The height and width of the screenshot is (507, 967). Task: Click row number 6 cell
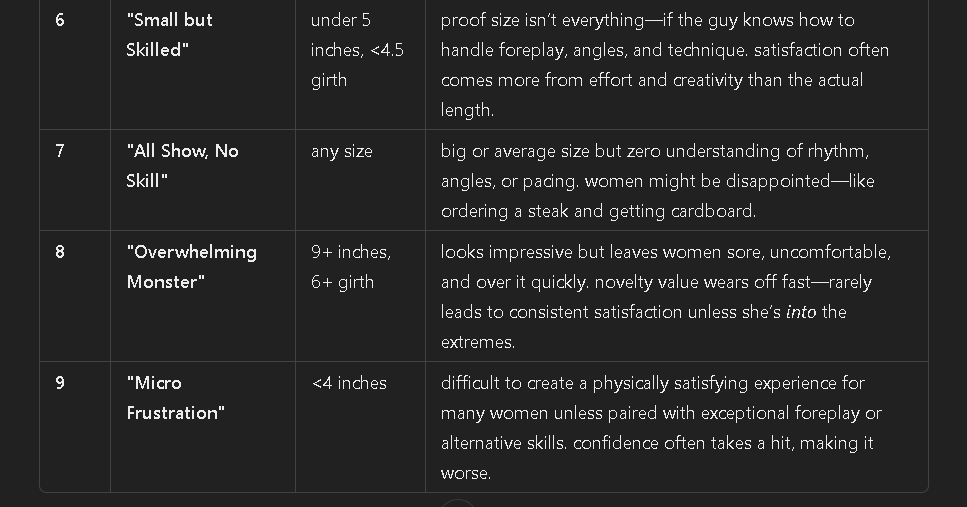[x=60, y=20]
